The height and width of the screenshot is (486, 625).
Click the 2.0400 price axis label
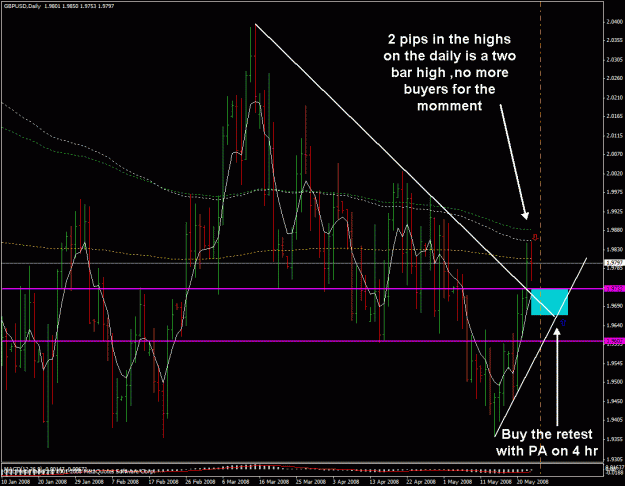tap(614, 21)
